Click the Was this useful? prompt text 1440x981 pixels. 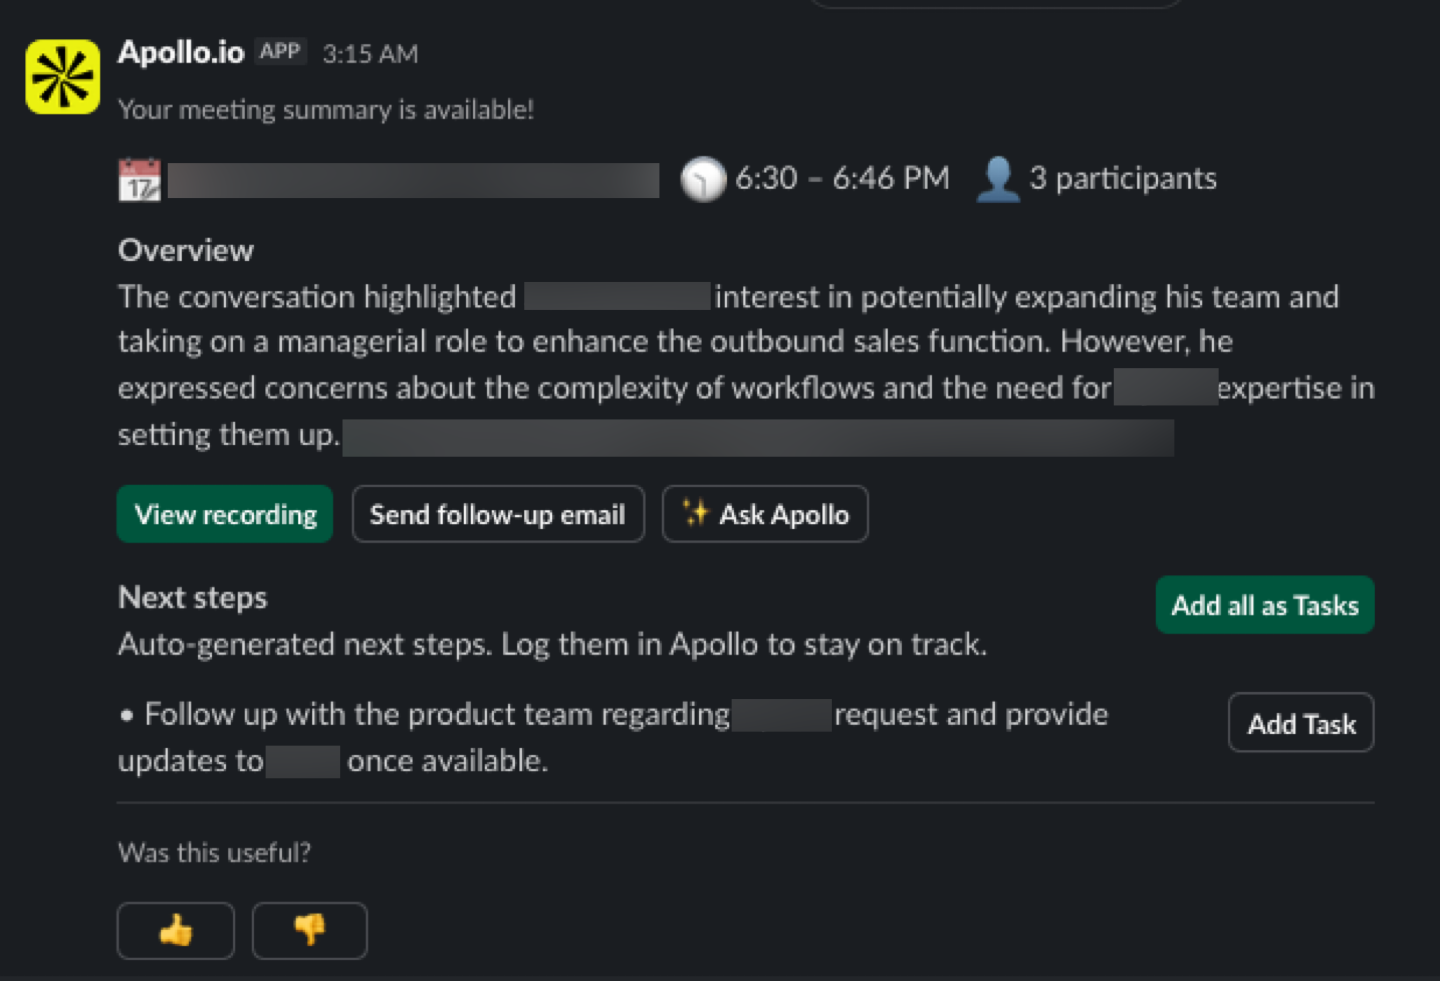coord(214,853)
